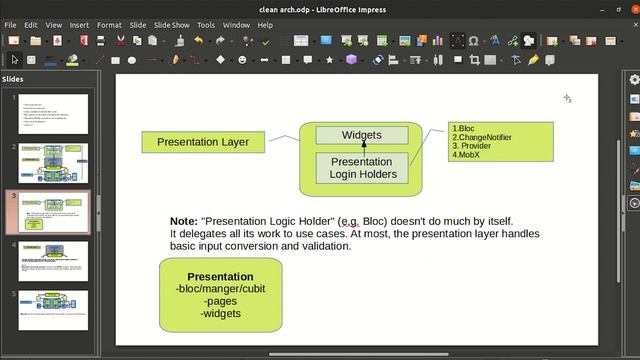Click the horizontal scrollbar under the slide
The height and width of the screenshot is (360, 640).
(358, 354)
